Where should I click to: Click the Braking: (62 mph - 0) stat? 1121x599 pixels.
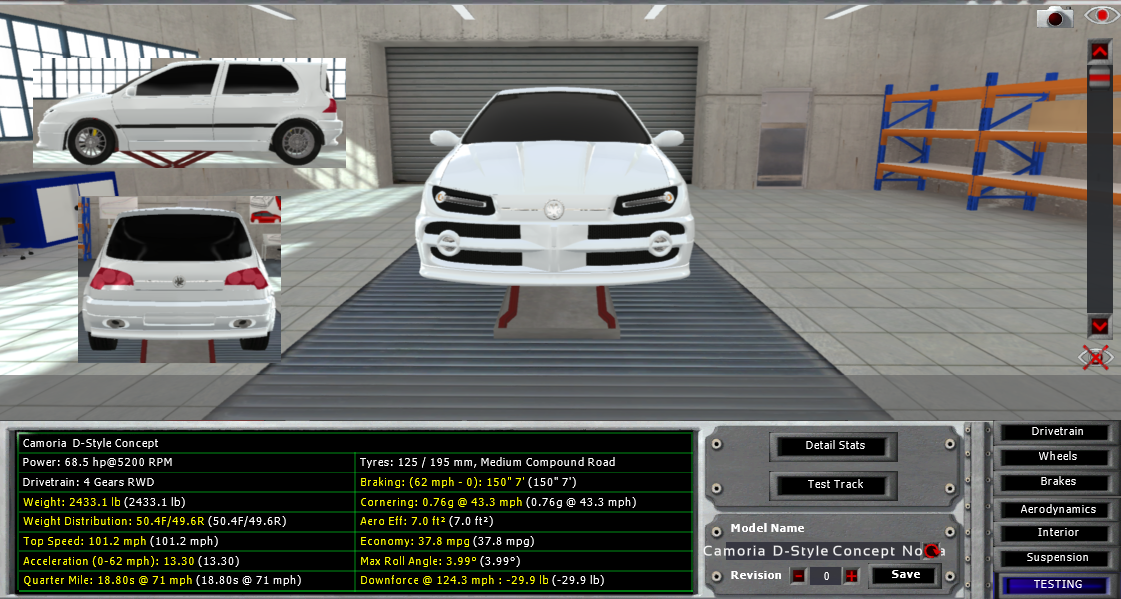(443, 482)
